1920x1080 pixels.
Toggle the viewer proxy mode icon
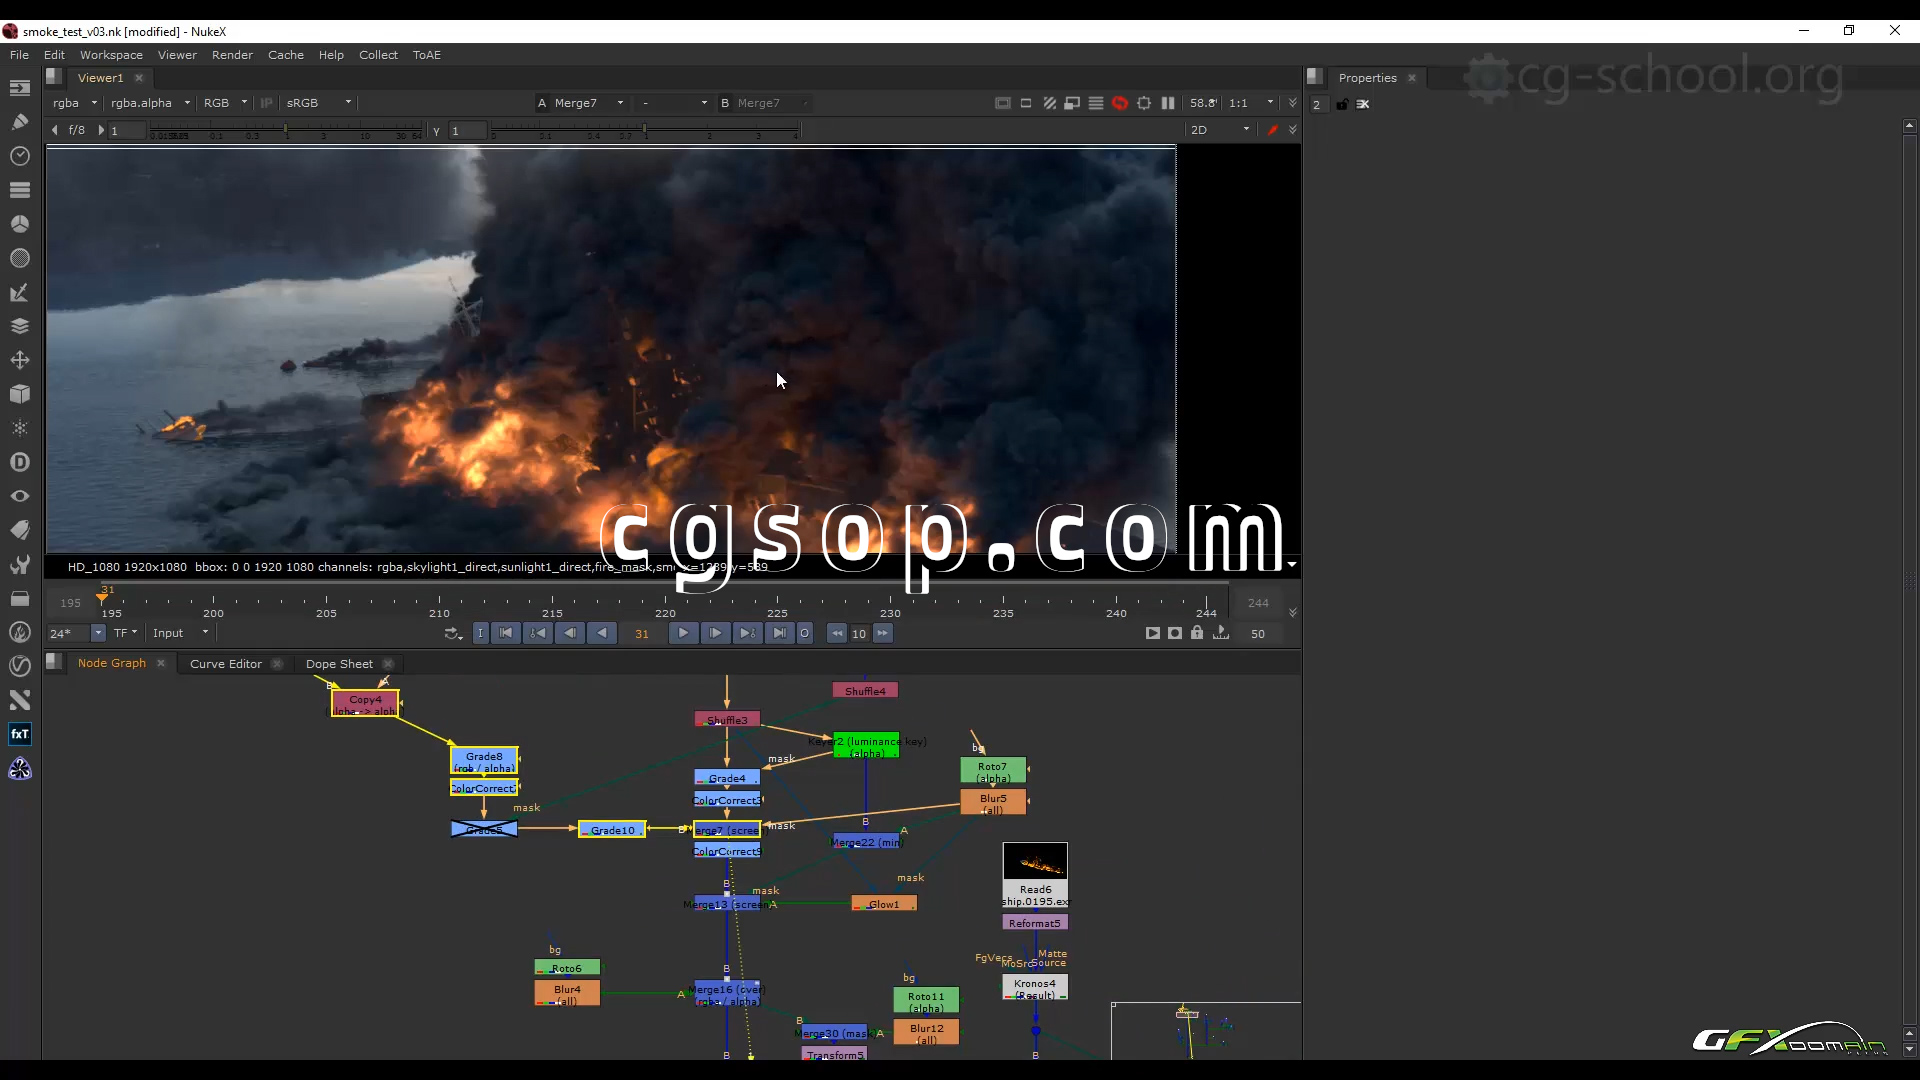coord(1072,103)
